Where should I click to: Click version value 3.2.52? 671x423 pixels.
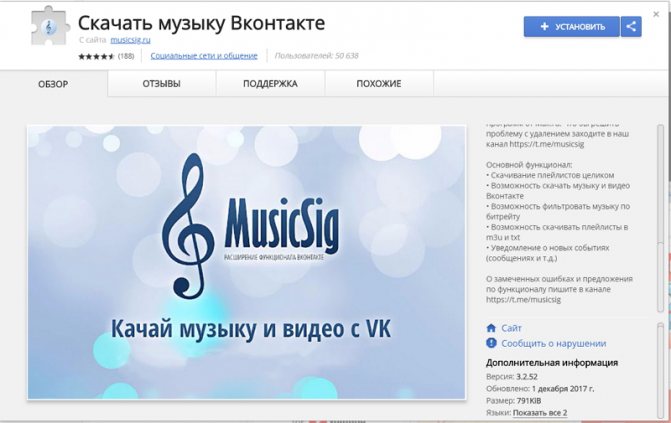tap(527, 377)
